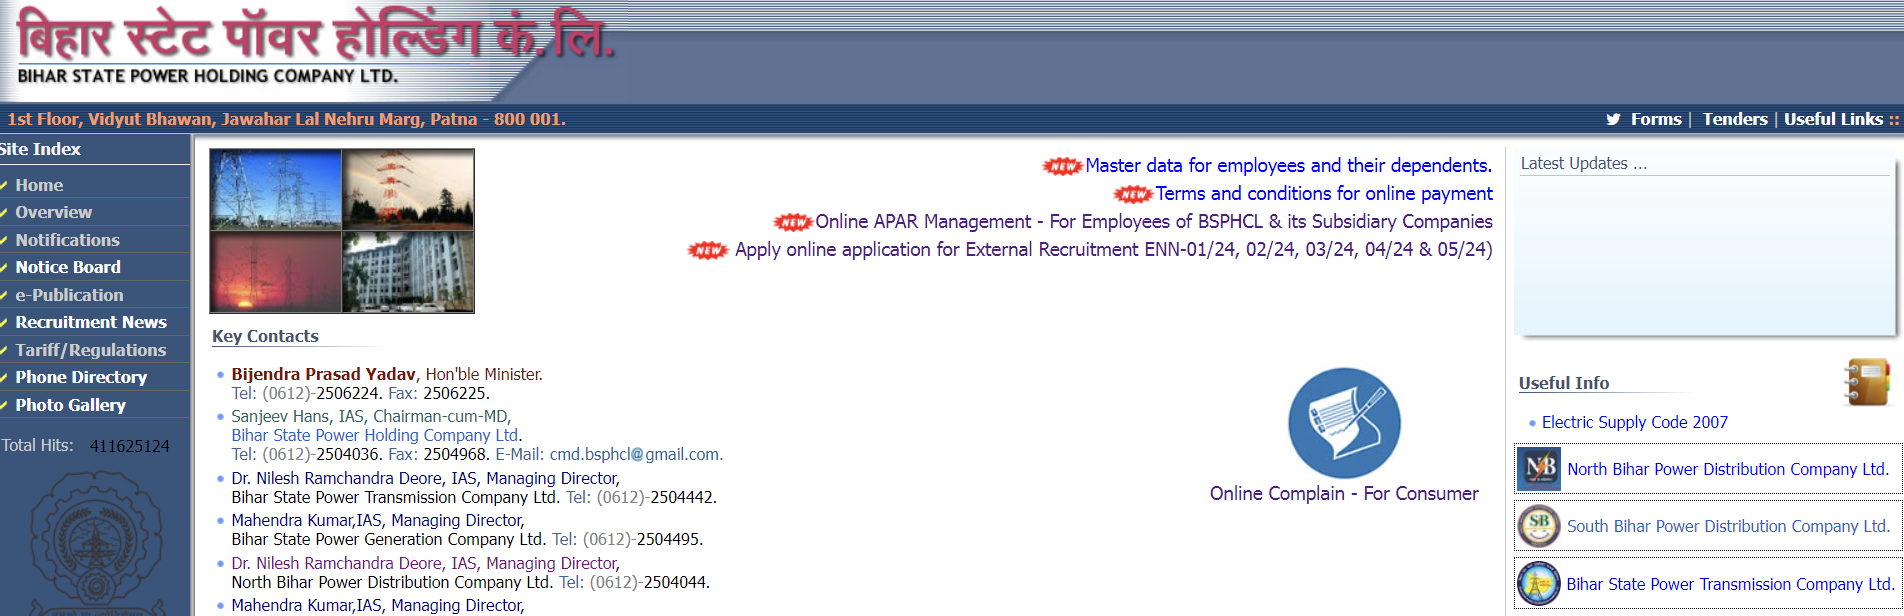The width and height of the screenshot is (1904, 616).
Task: Click Sanjeev Hans, IAS, Chairman-cum-MD text
Action: pos(371,416)
